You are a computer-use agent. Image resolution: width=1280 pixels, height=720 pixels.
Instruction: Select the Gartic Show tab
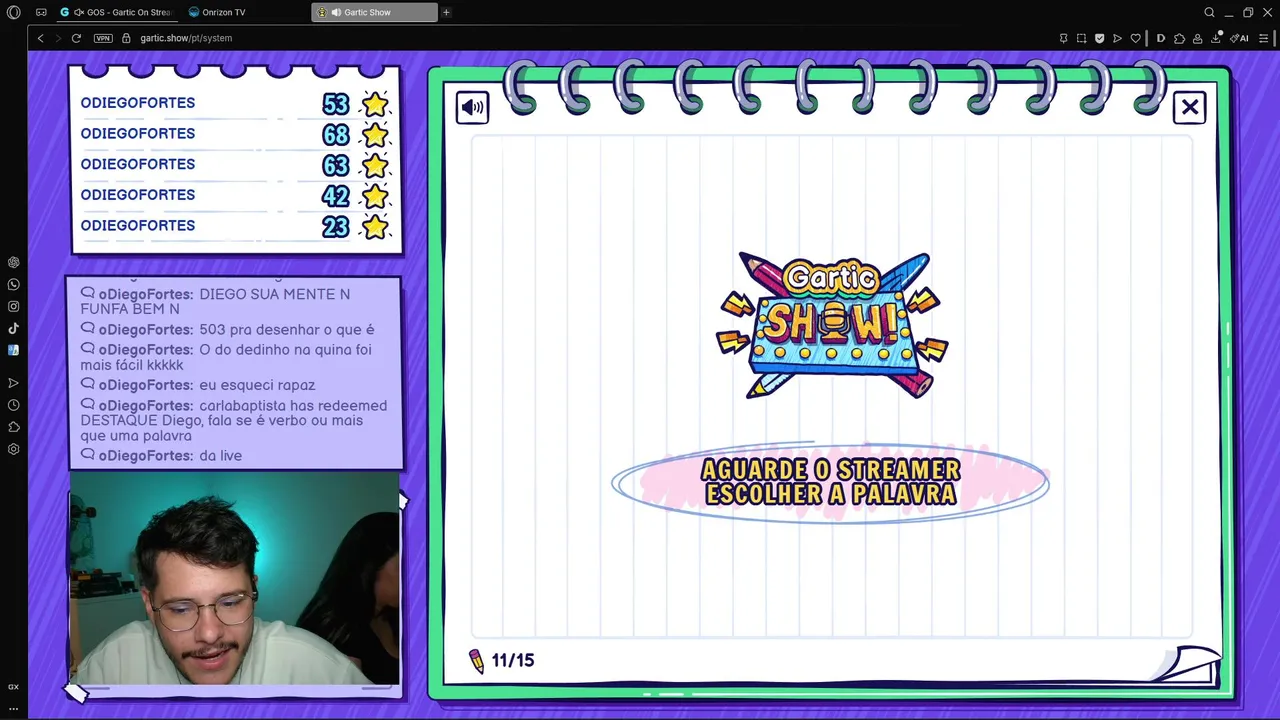tap(374, 12)
